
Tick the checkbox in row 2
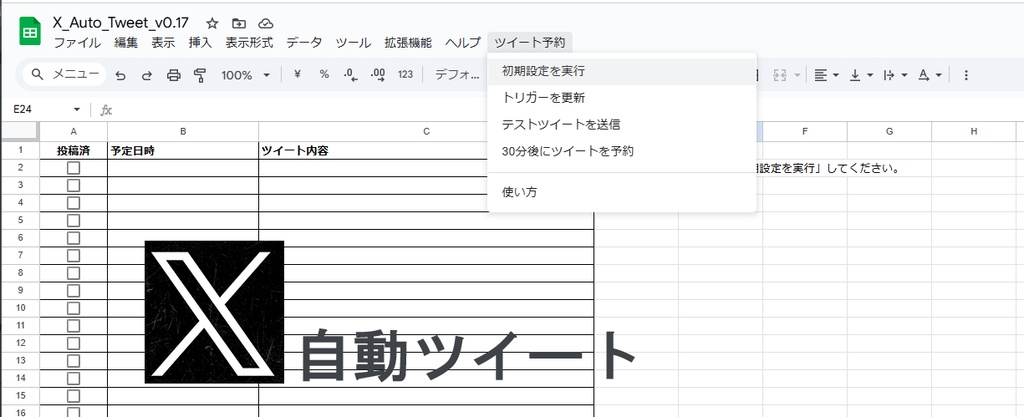[74, 168]
